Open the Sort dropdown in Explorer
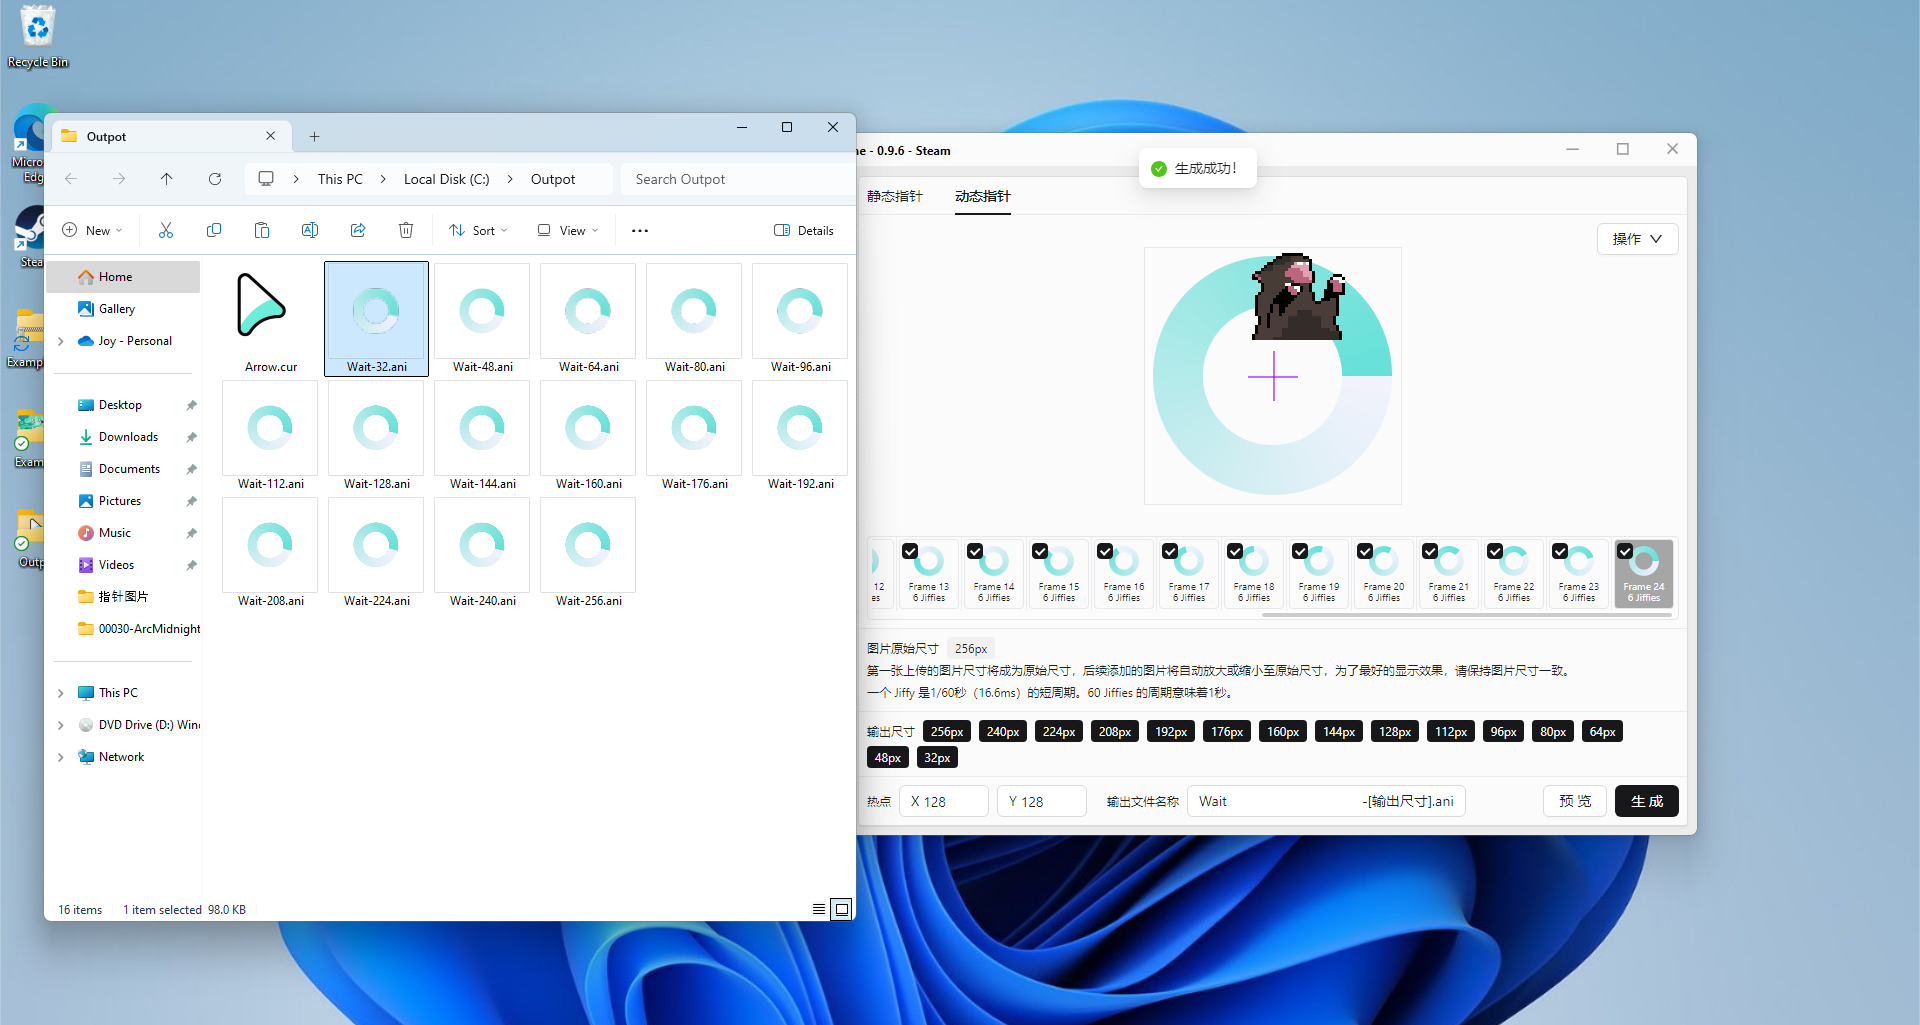 478,230
